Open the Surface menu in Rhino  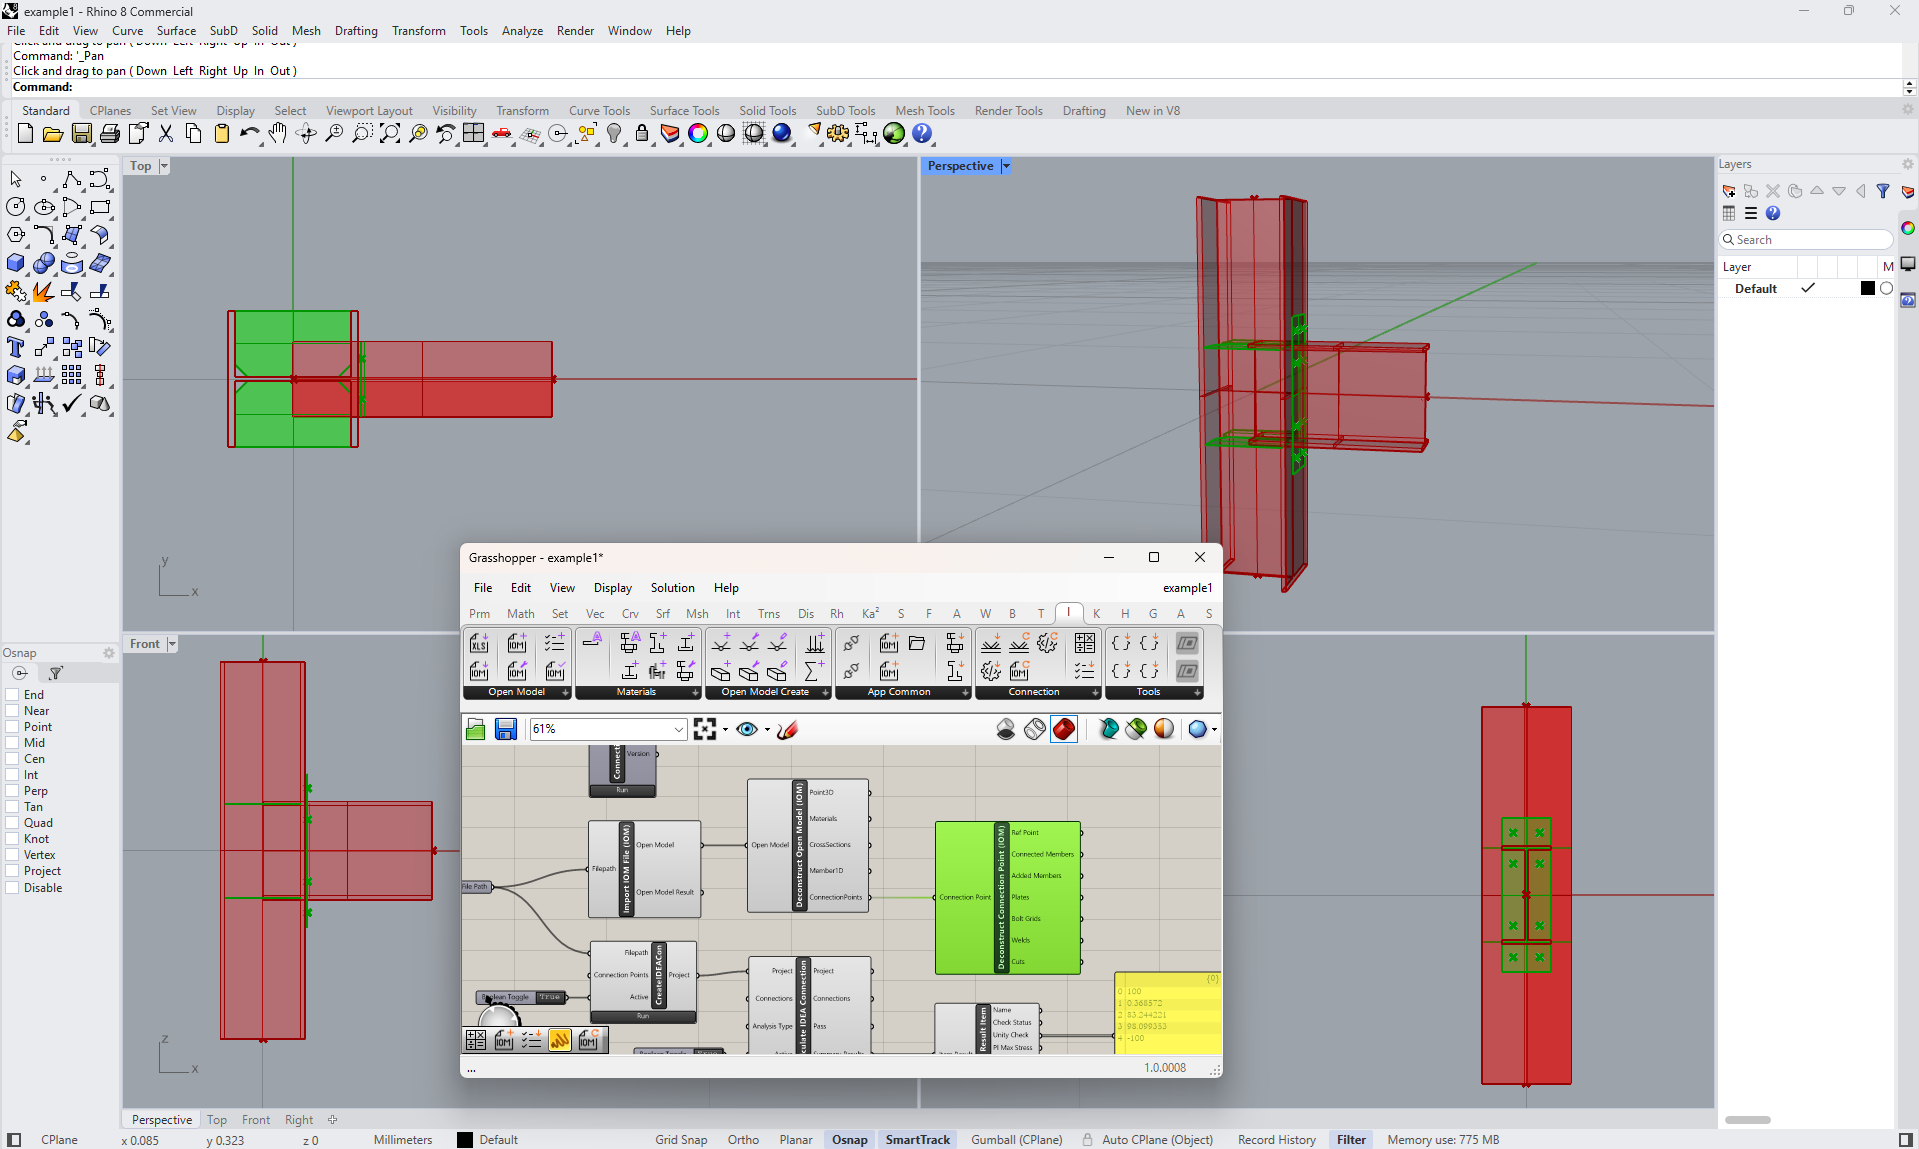tap(176, 31)
